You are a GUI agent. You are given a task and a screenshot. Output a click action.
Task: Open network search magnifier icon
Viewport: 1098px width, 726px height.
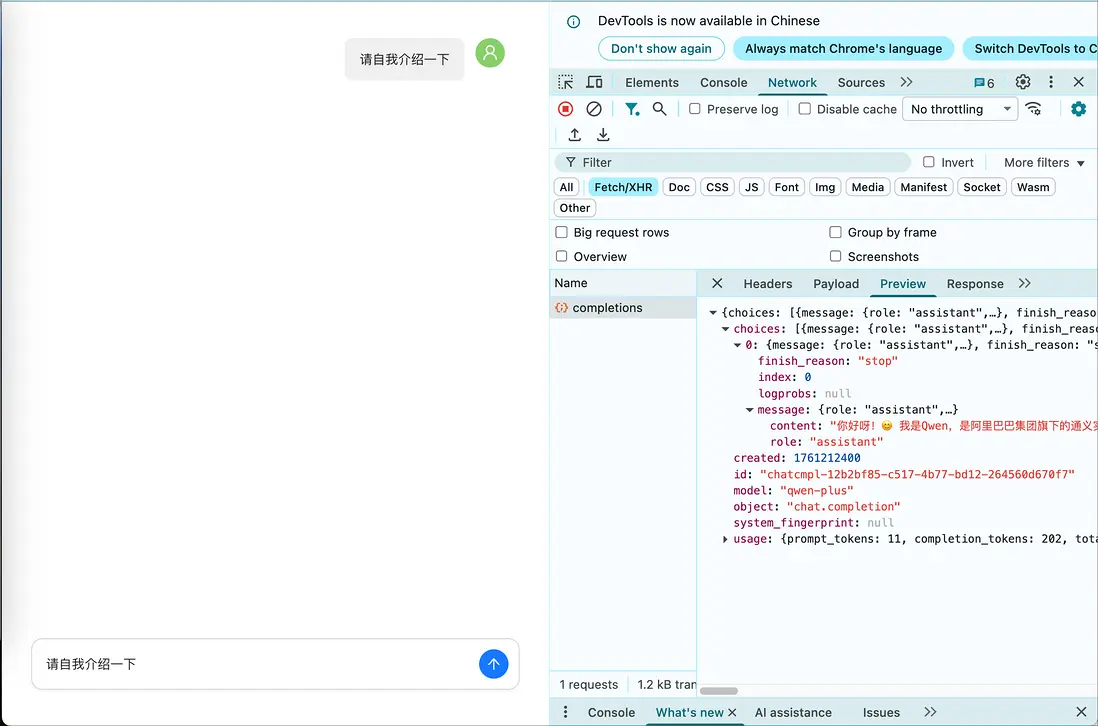click(x=660, y=109)
